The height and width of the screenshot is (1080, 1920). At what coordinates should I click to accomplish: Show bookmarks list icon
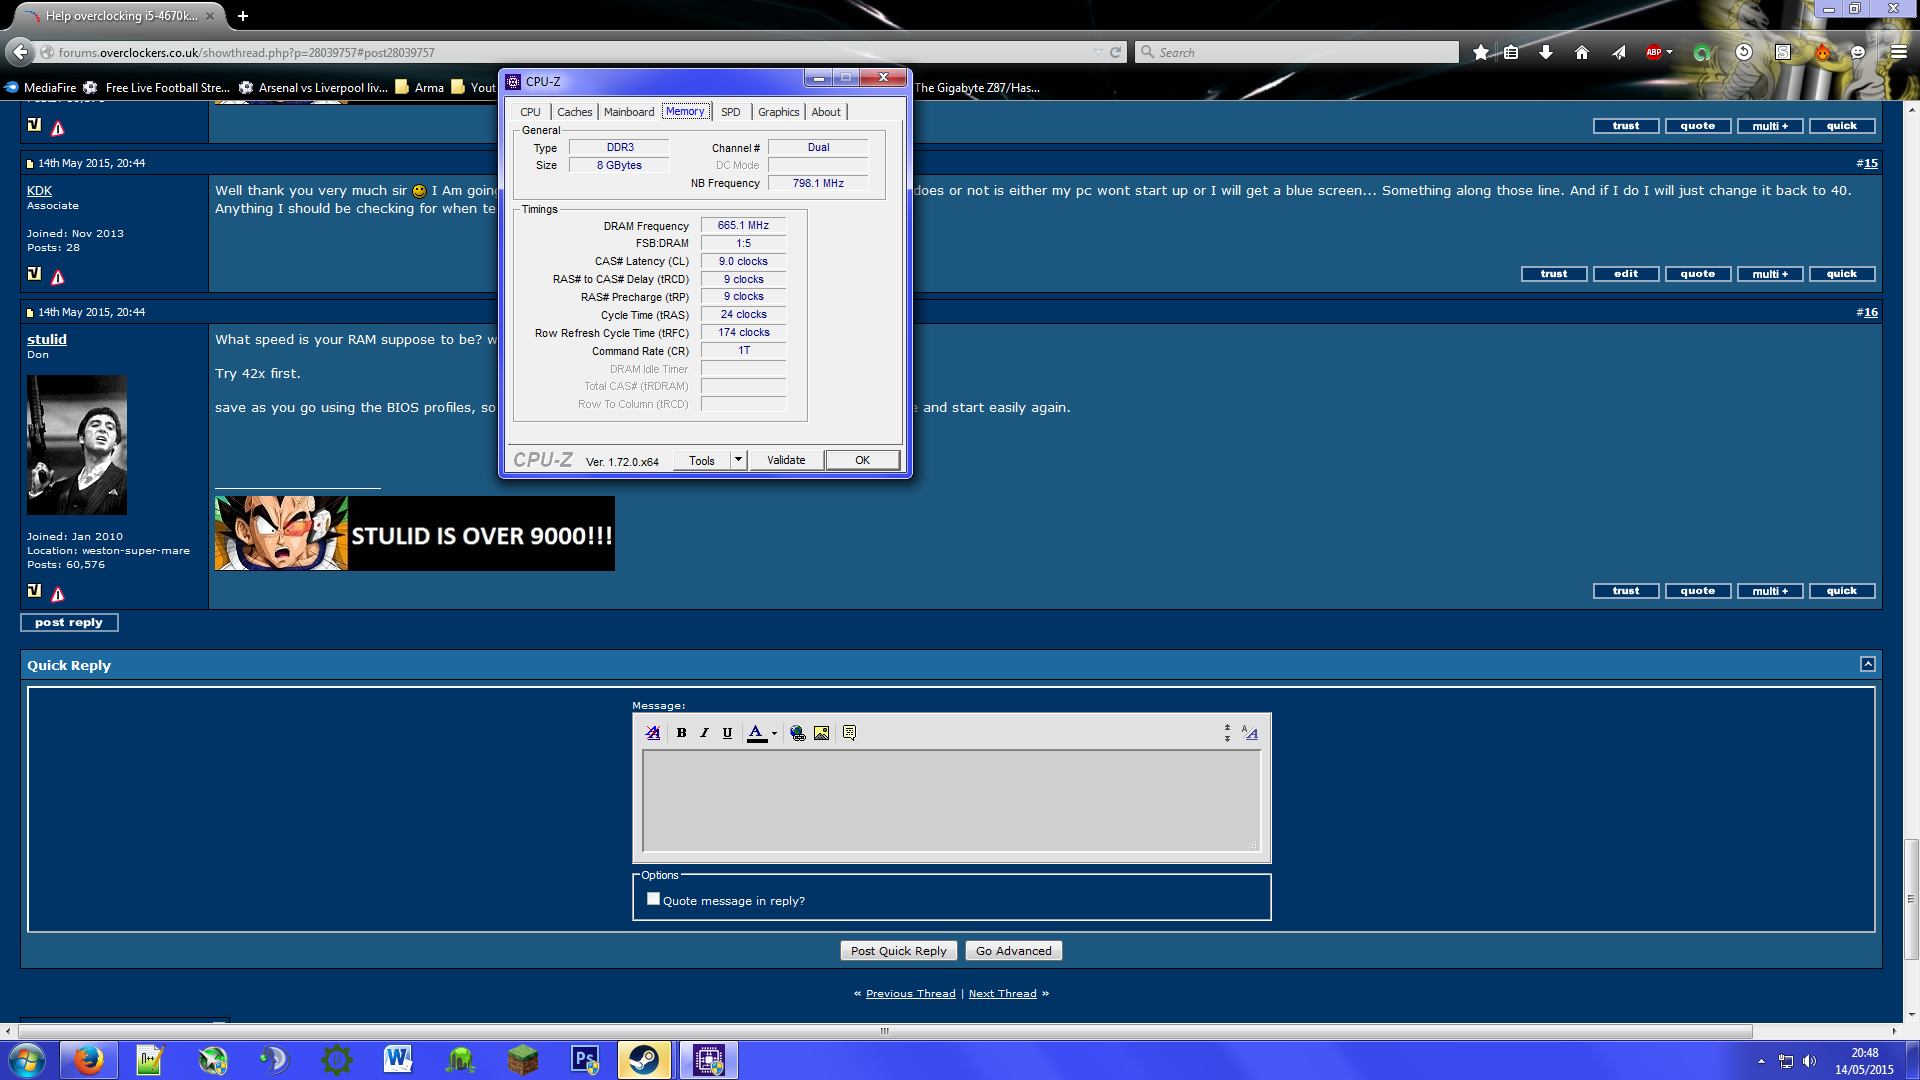point(1511,52)
